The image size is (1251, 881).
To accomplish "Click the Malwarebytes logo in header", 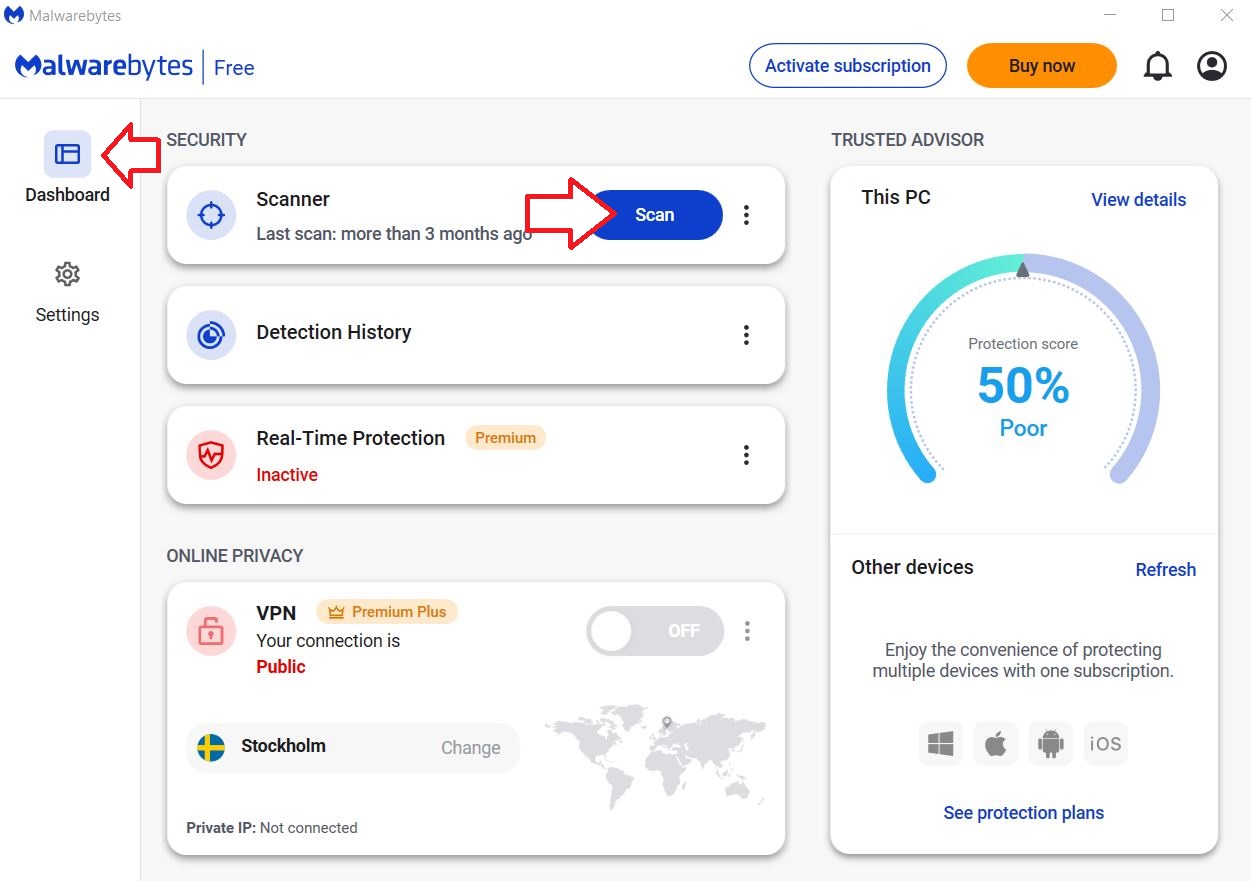I will tap(104, 67).
